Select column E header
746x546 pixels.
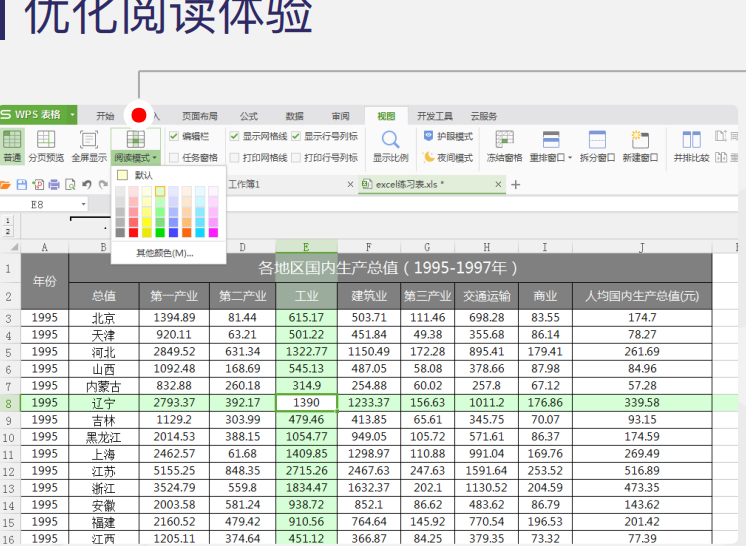(306, 247)
